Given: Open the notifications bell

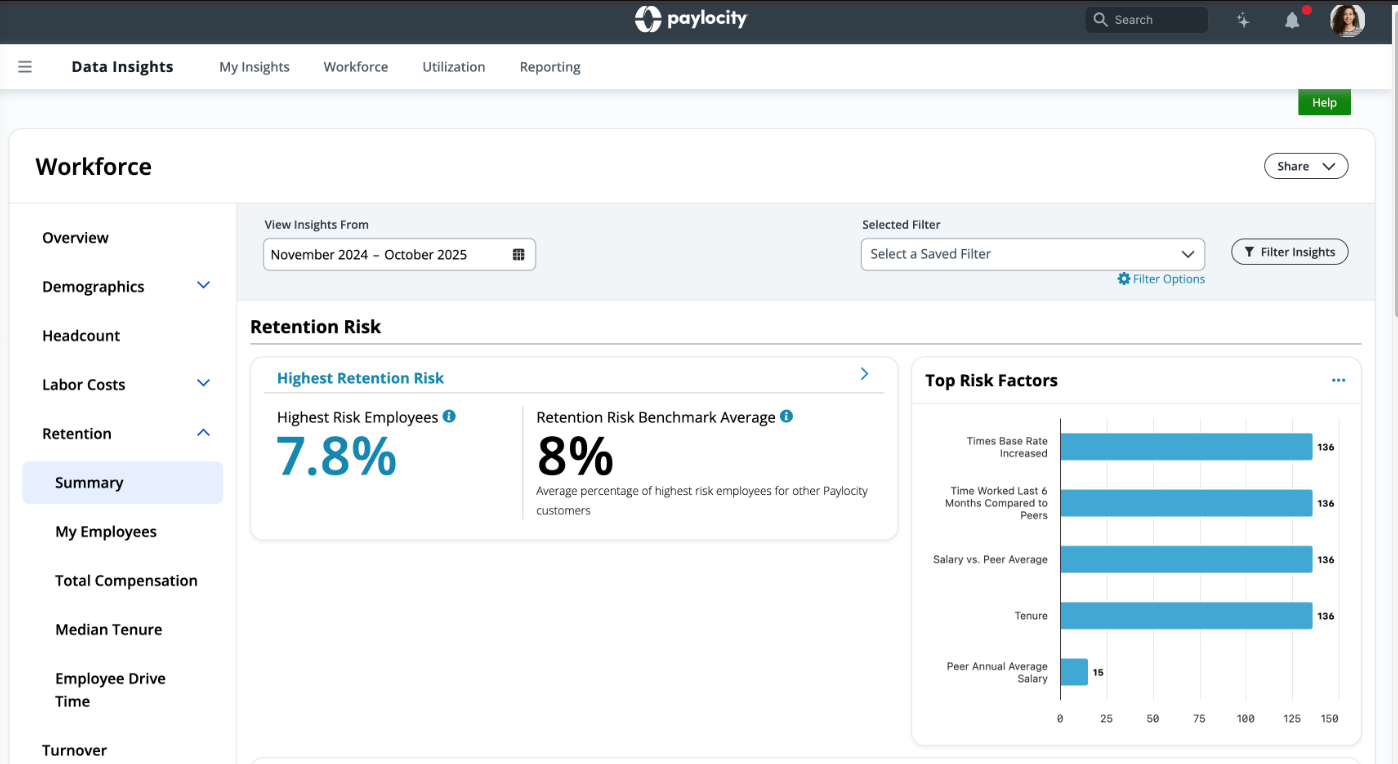Looking at the screenshot, I should [1291, 18].
